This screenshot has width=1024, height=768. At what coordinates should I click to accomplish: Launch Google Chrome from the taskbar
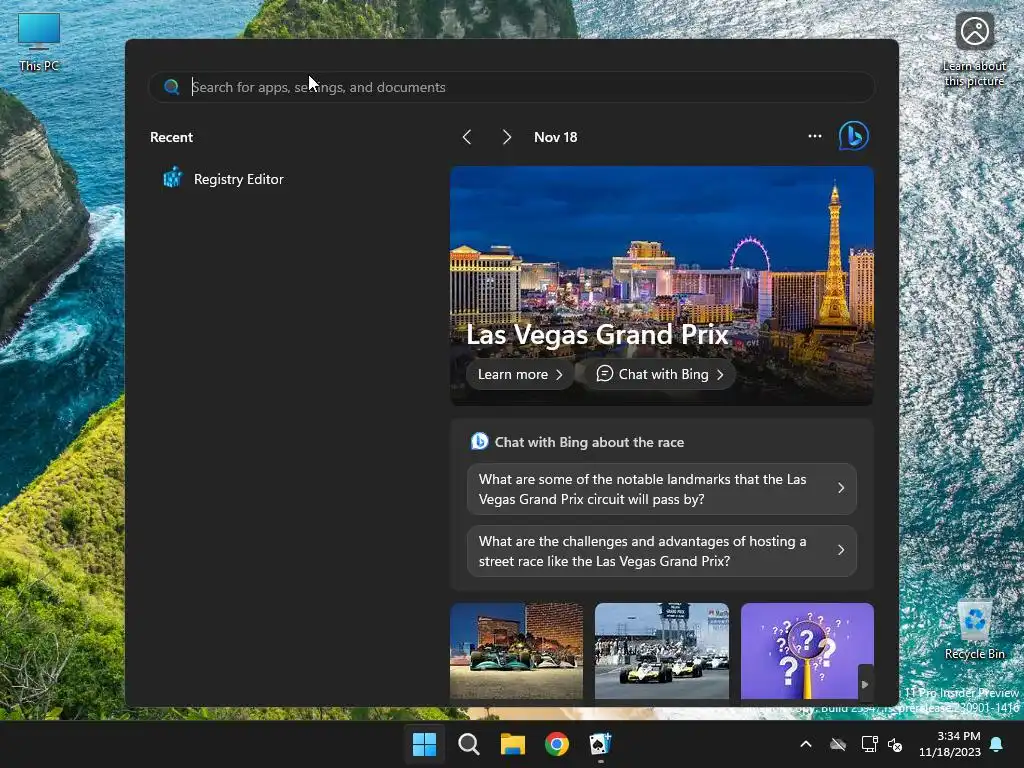click(556, 744)
